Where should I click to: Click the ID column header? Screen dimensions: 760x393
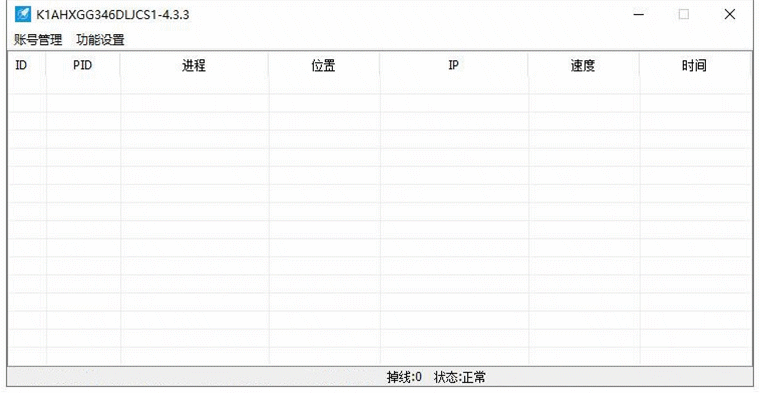[27, 65]
